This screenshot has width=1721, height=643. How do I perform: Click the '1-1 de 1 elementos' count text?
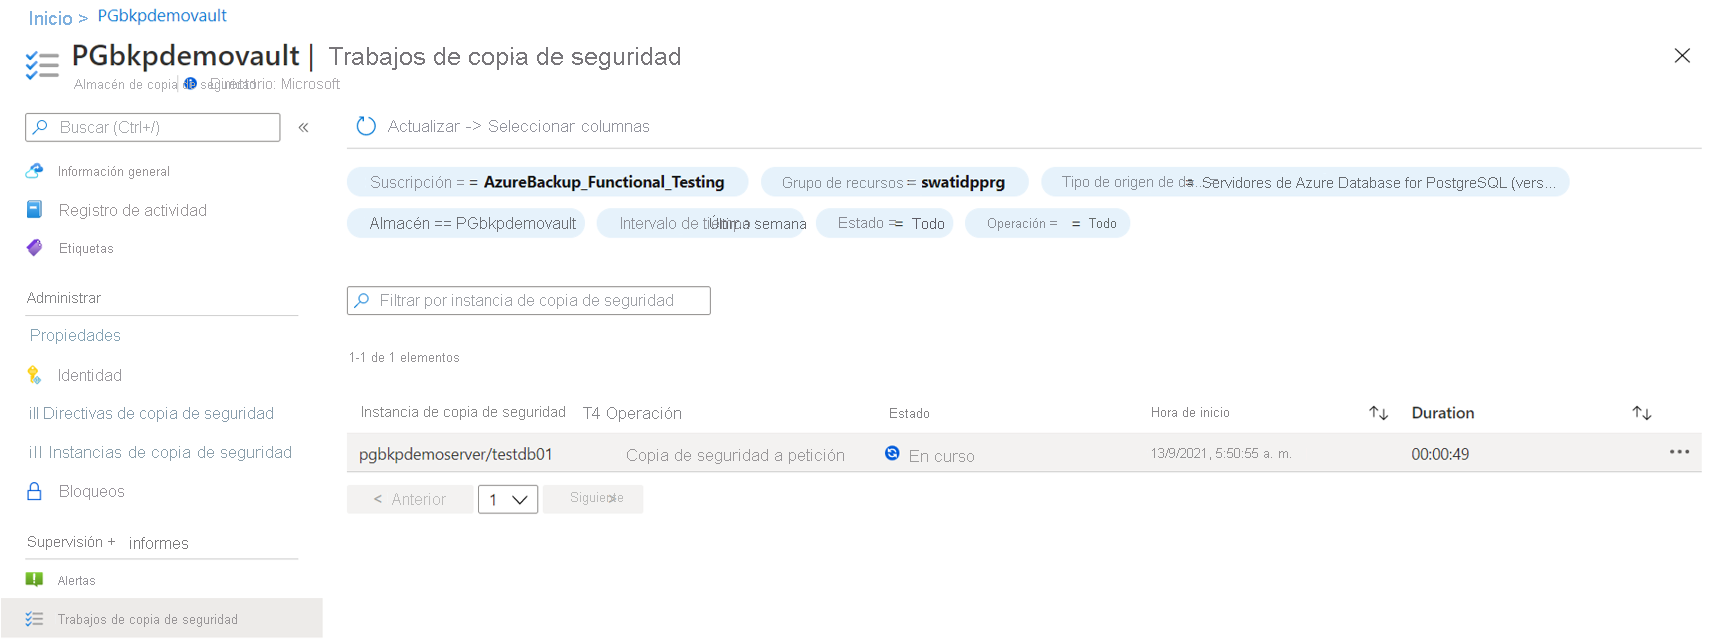(404, 357)
